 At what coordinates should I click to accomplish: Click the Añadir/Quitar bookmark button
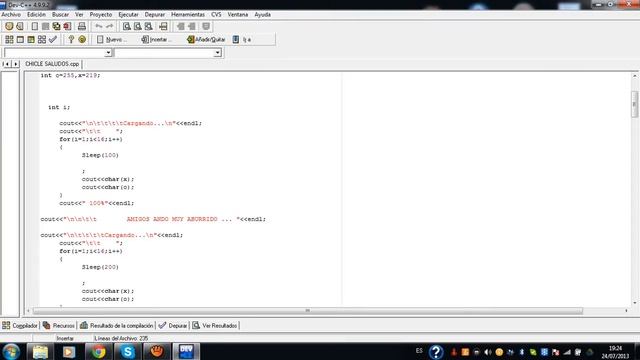(206, 39)
